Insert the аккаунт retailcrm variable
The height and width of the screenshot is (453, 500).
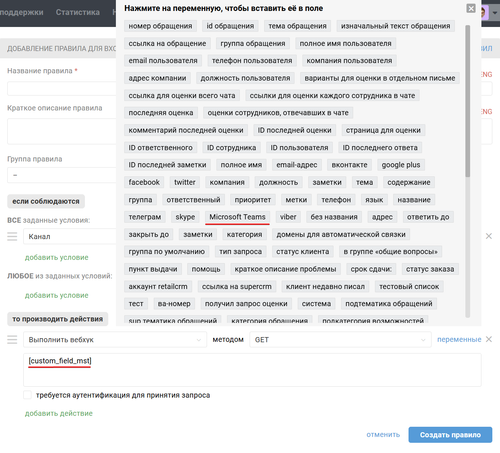158,286
